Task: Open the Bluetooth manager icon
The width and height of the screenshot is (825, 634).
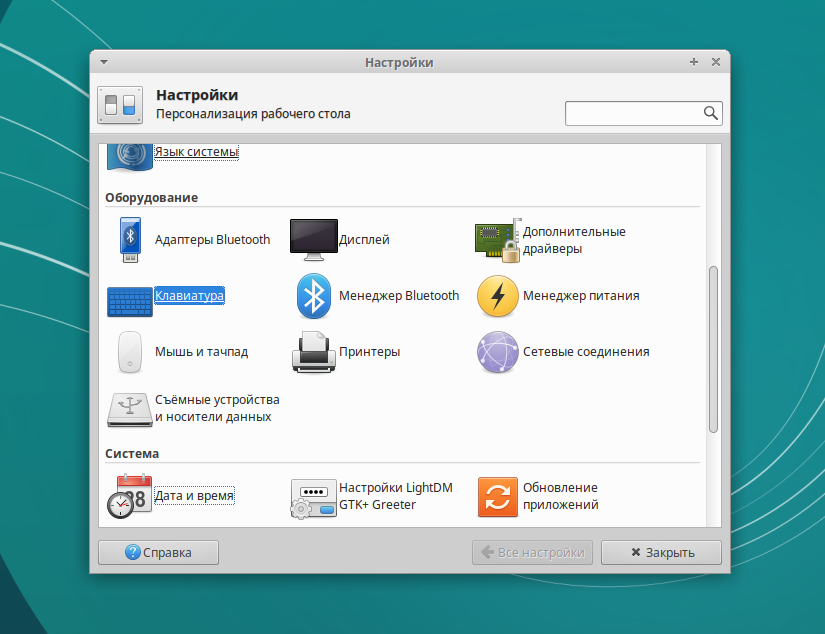Action: [314, 296]
